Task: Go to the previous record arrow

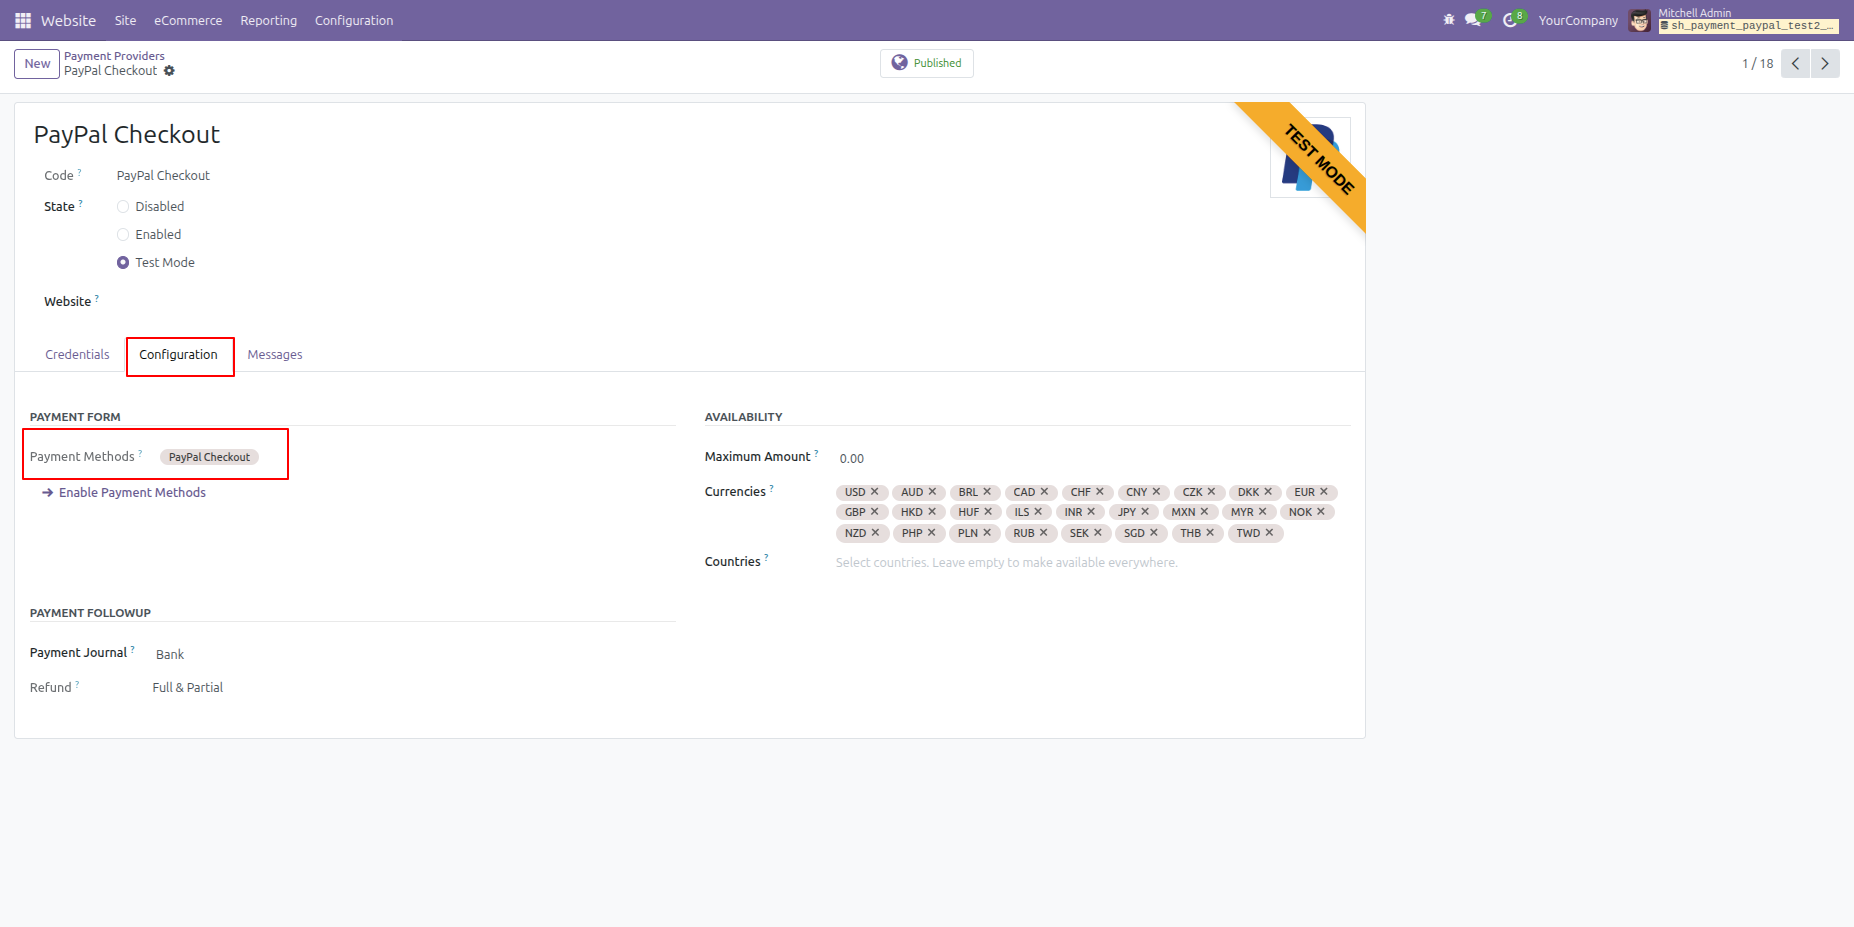Action: click(1796, 63)
